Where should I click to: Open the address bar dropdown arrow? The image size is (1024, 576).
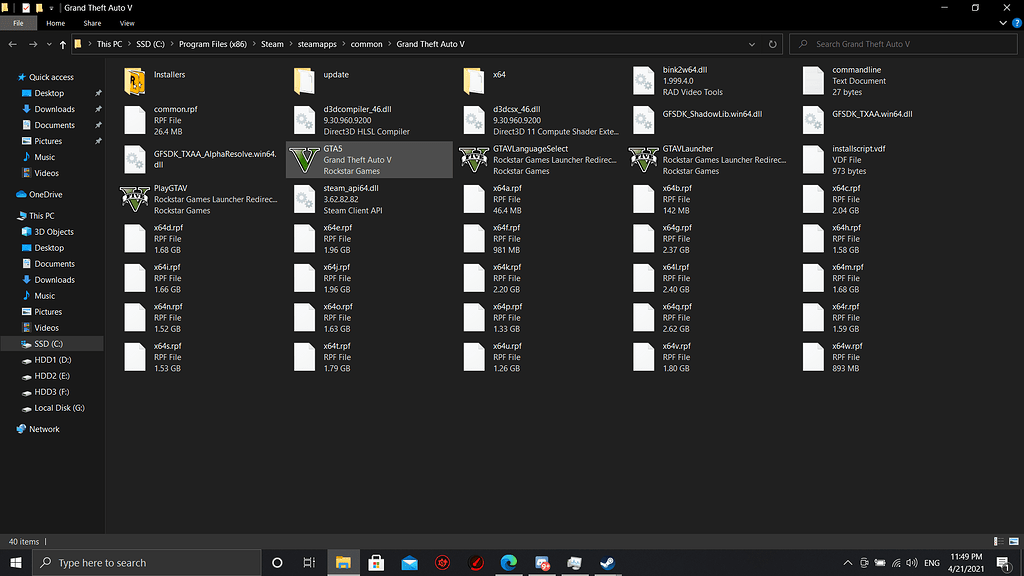(752, 43)
